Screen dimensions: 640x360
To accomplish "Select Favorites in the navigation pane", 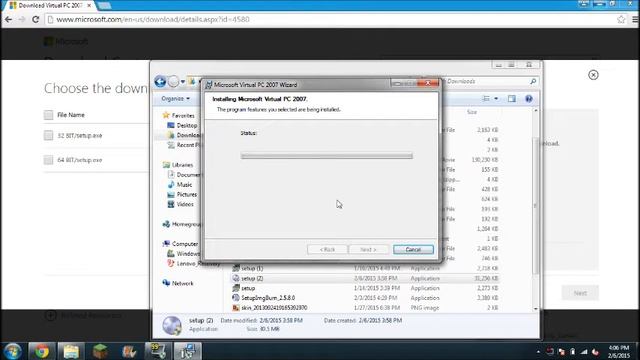I will click(178, 116).
